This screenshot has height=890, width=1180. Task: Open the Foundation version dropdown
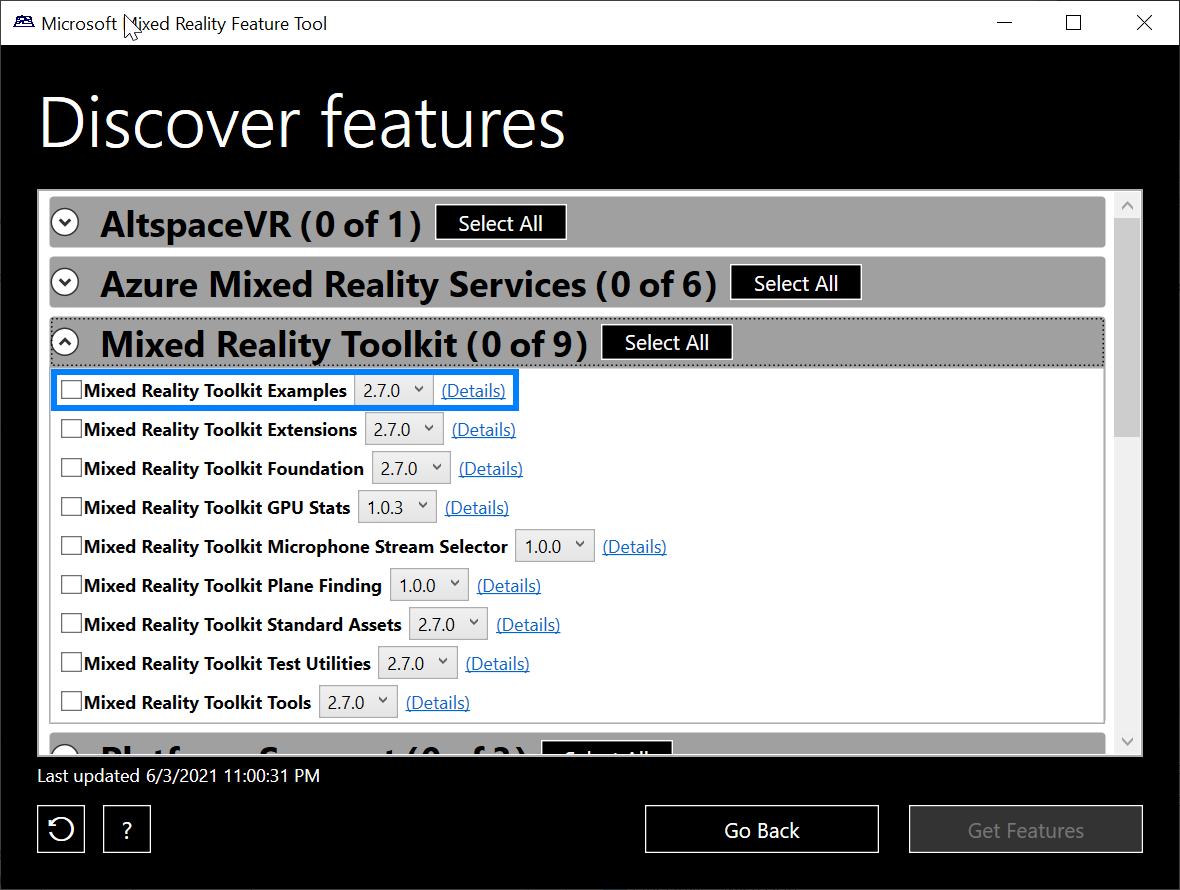pos(411,467)
